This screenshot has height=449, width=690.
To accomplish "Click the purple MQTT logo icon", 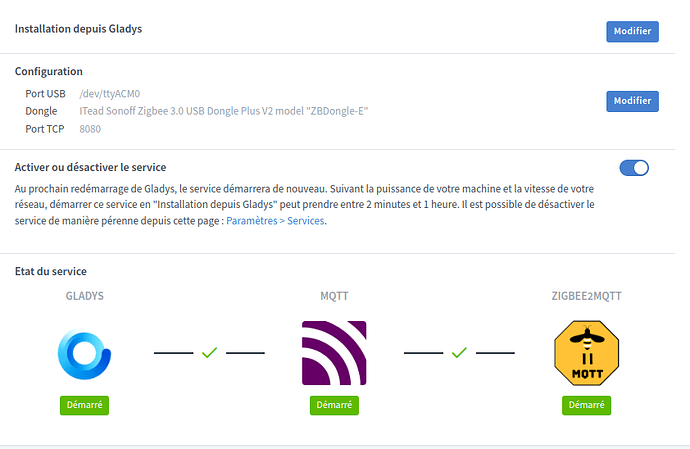I will click(334, 352).
